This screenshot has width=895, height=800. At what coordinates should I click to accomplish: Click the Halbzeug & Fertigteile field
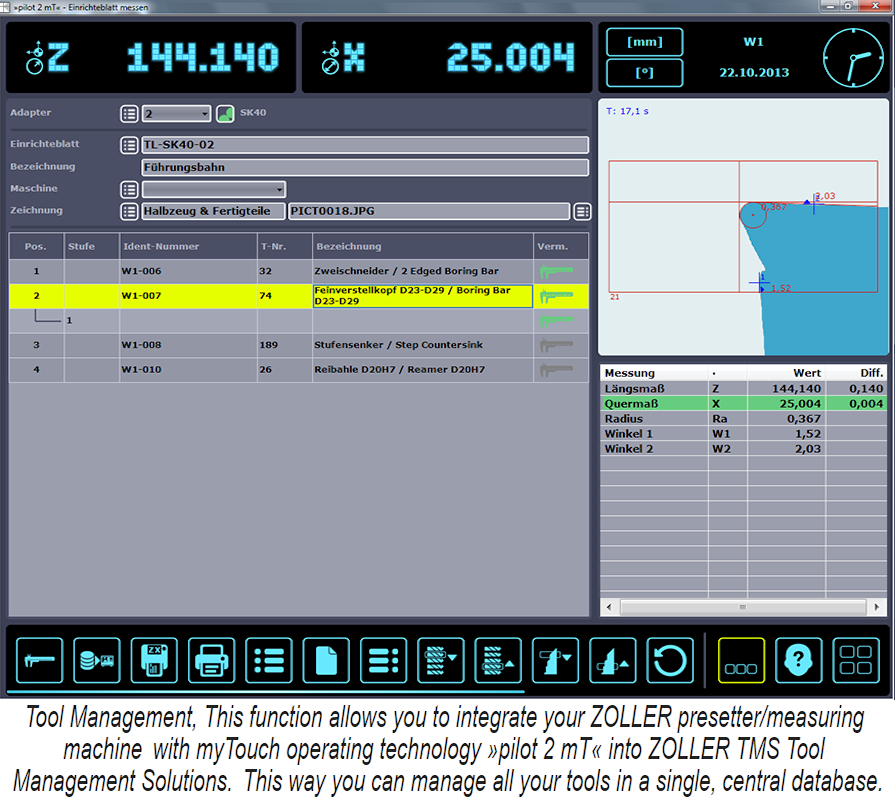tap(213, 211)
